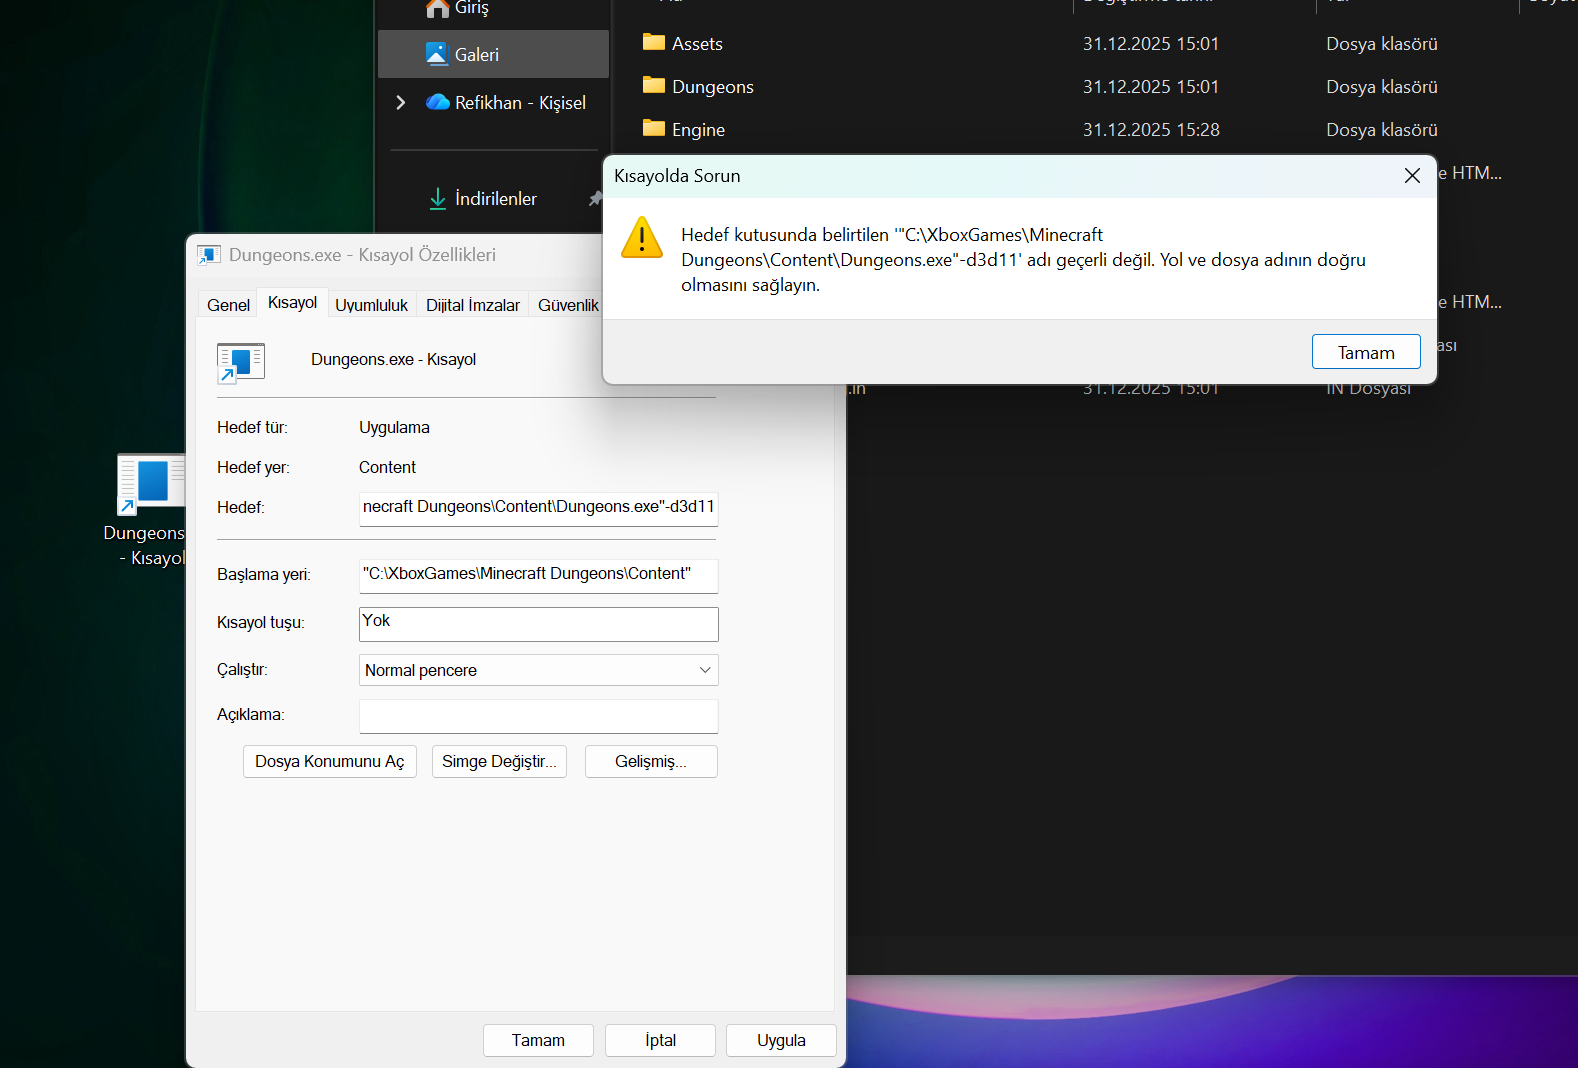The width and height of the screenshot is (1578, 1068).
Task: Focus the Kısayol tuşu field showing Yok
Action: point(538,624)
